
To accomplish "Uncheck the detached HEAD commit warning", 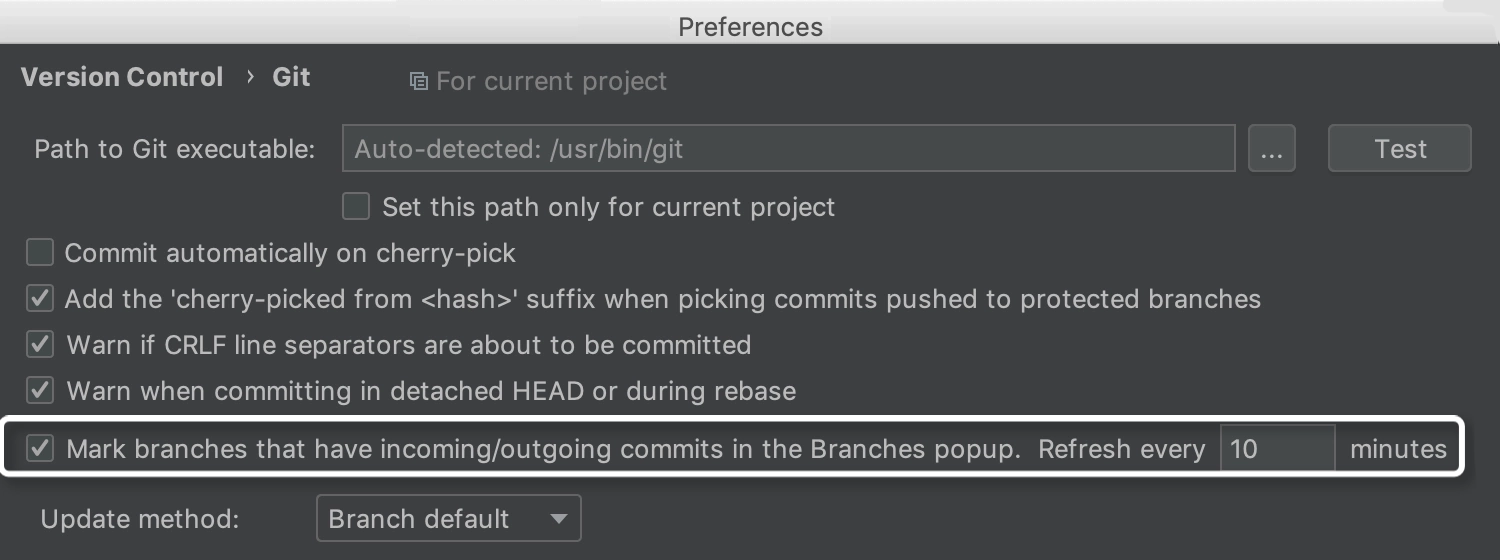I will click(40, 390).
